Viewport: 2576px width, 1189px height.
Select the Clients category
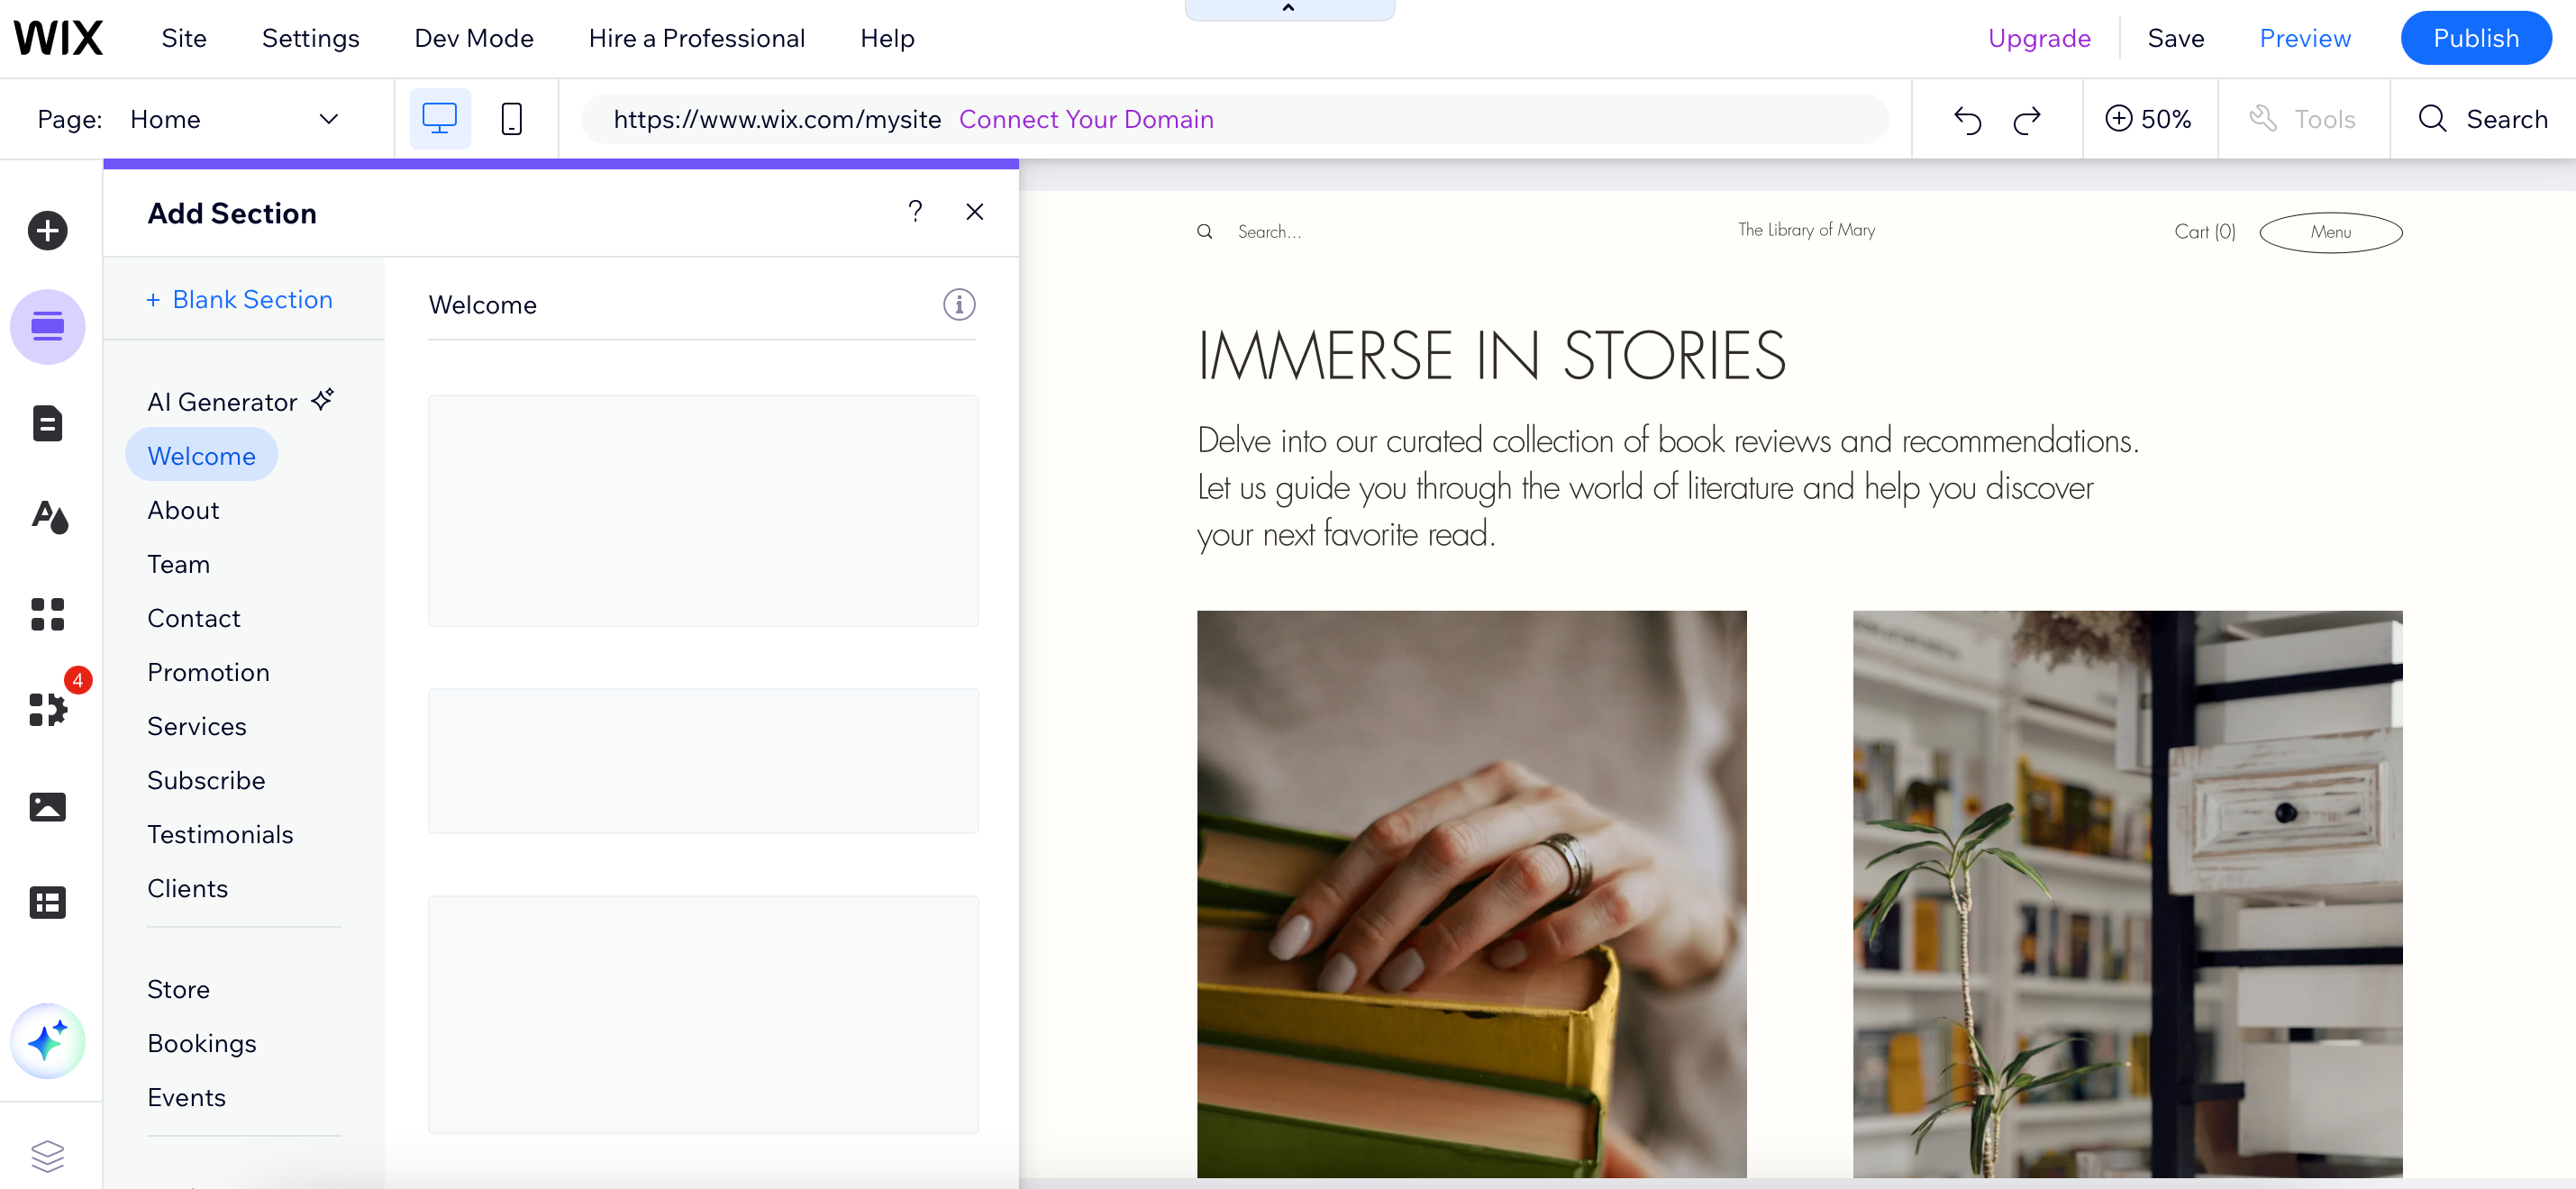click(x=187, y=888)
